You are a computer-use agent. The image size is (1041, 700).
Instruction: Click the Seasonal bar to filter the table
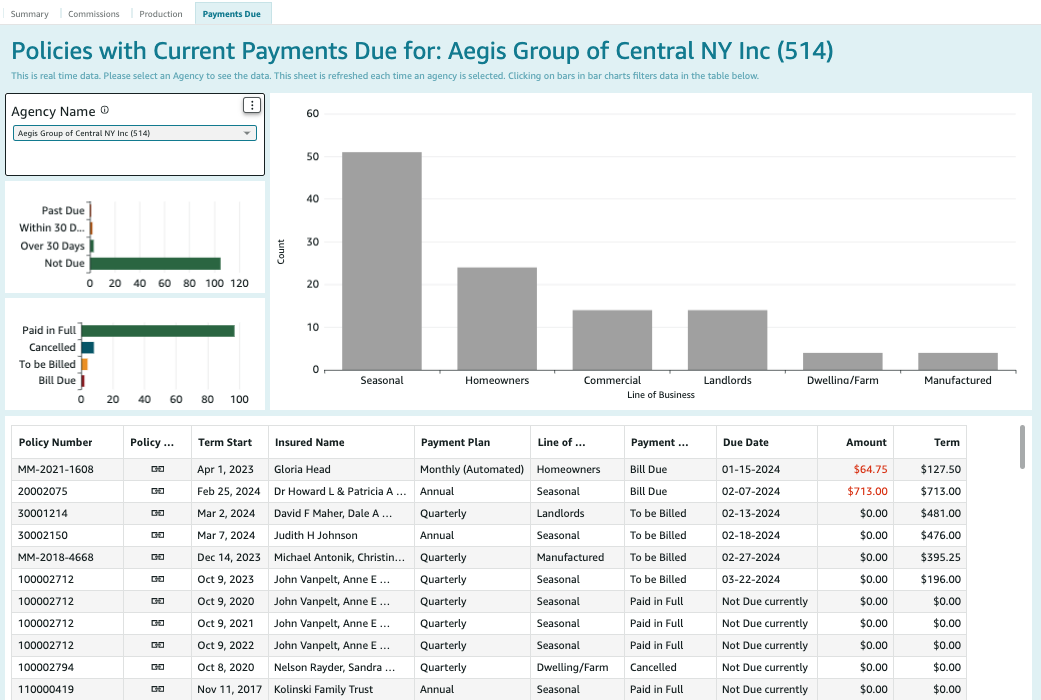click(382, 260)
